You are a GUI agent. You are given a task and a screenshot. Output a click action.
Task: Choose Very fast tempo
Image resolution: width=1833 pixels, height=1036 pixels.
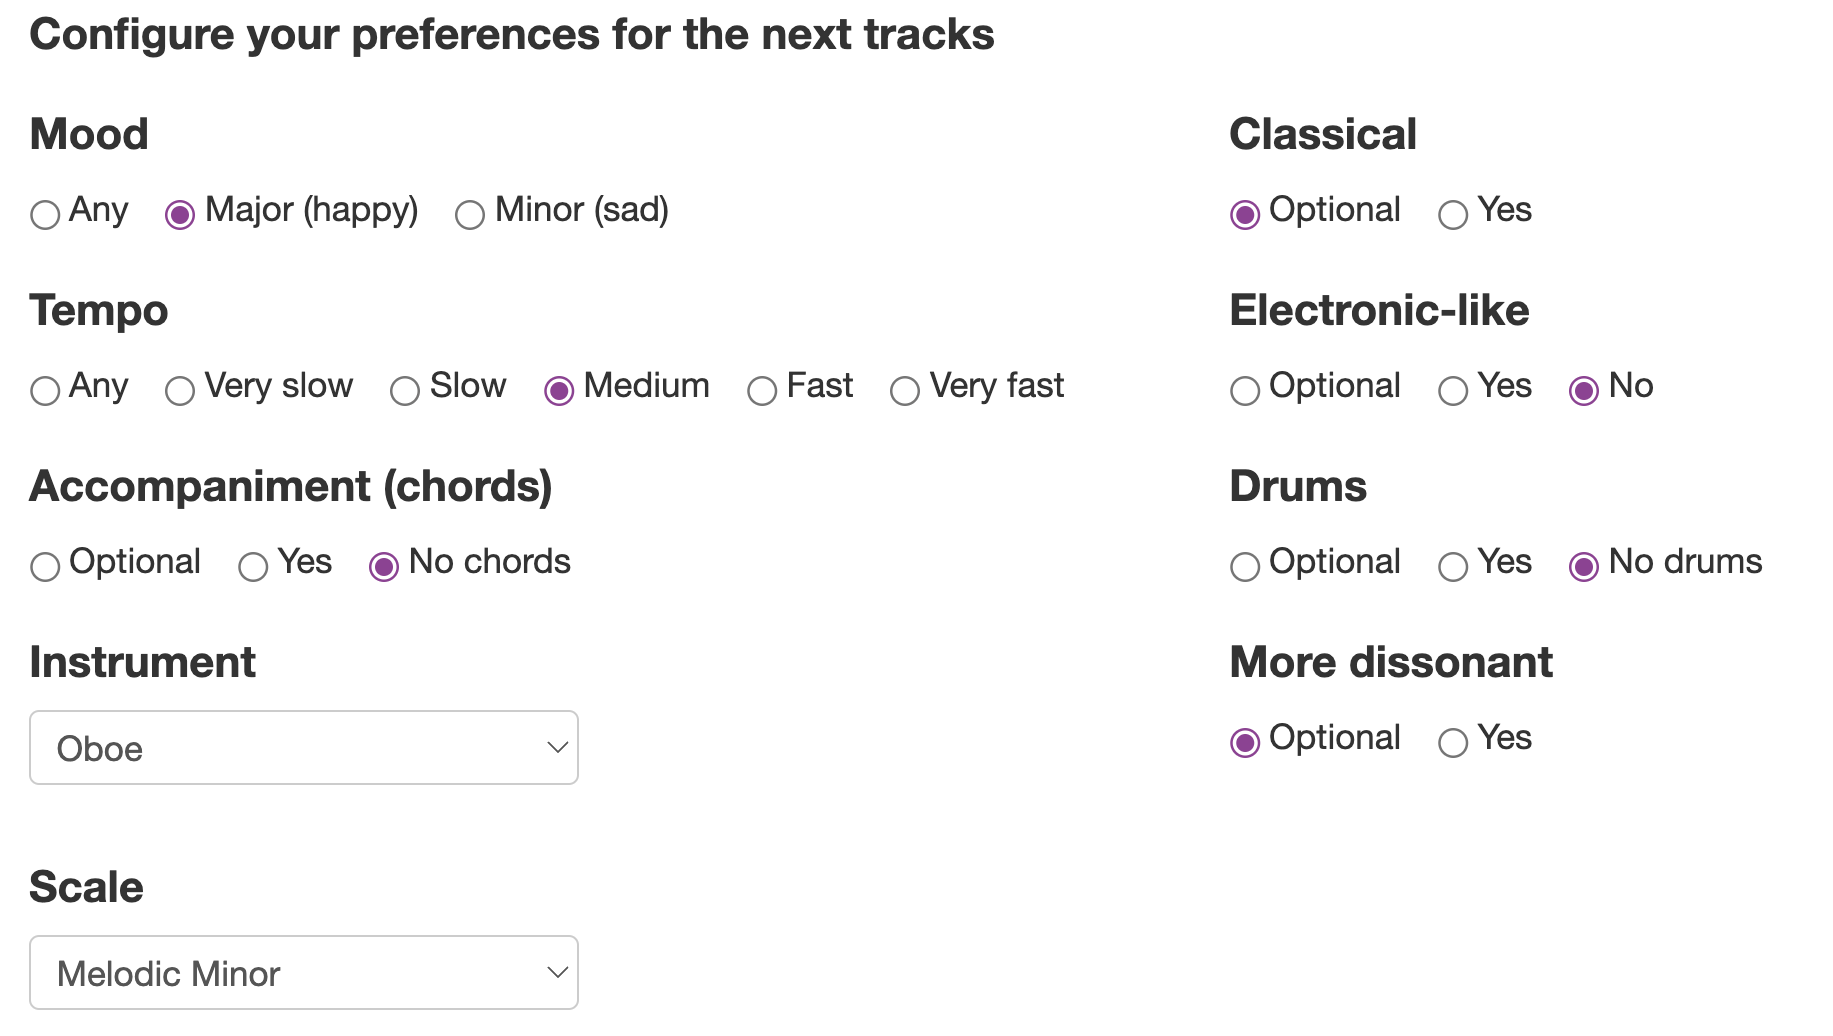905,391
